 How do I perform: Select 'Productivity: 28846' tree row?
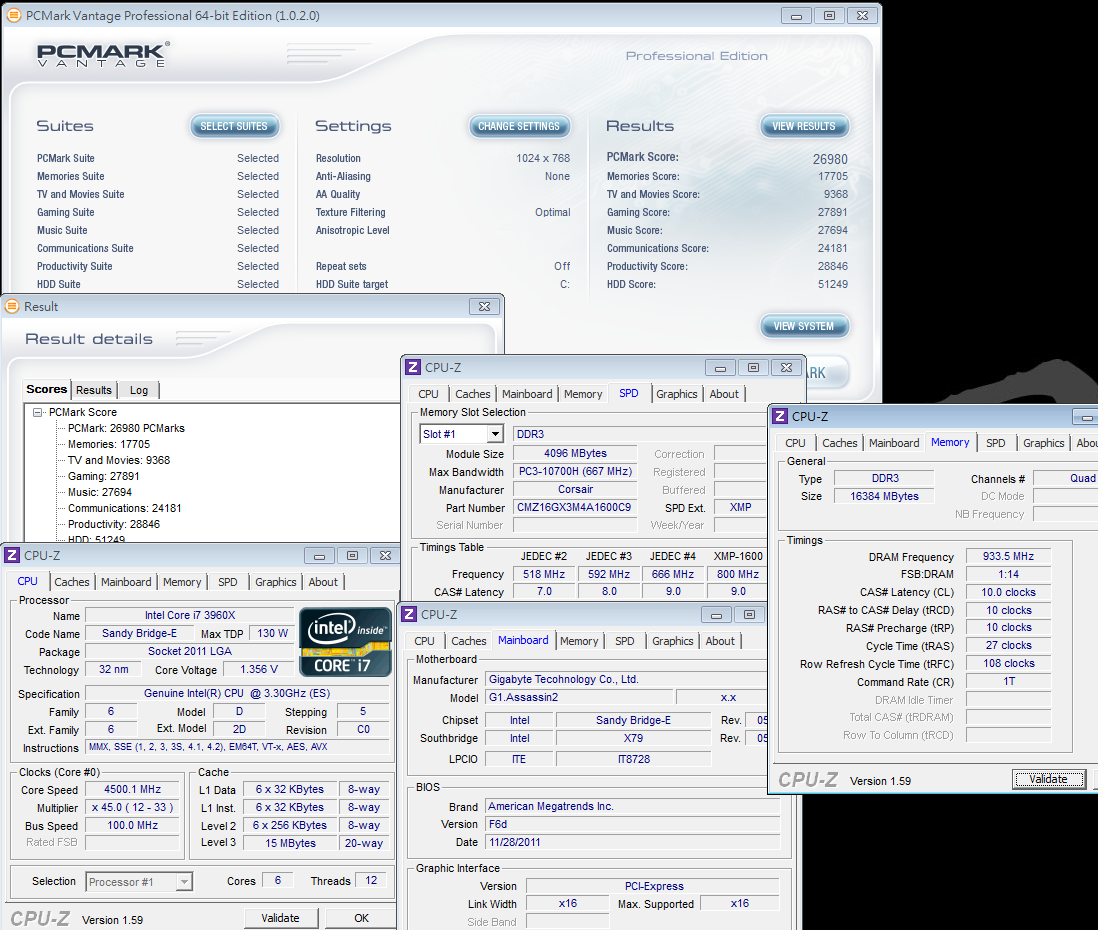[113, 524]
